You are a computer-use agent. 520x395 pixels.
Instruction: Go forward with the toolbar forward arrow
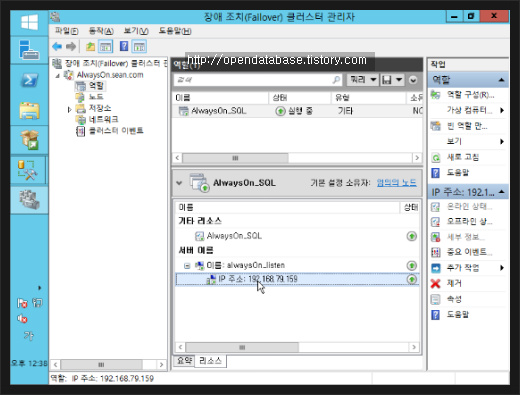tap(71, 47)
